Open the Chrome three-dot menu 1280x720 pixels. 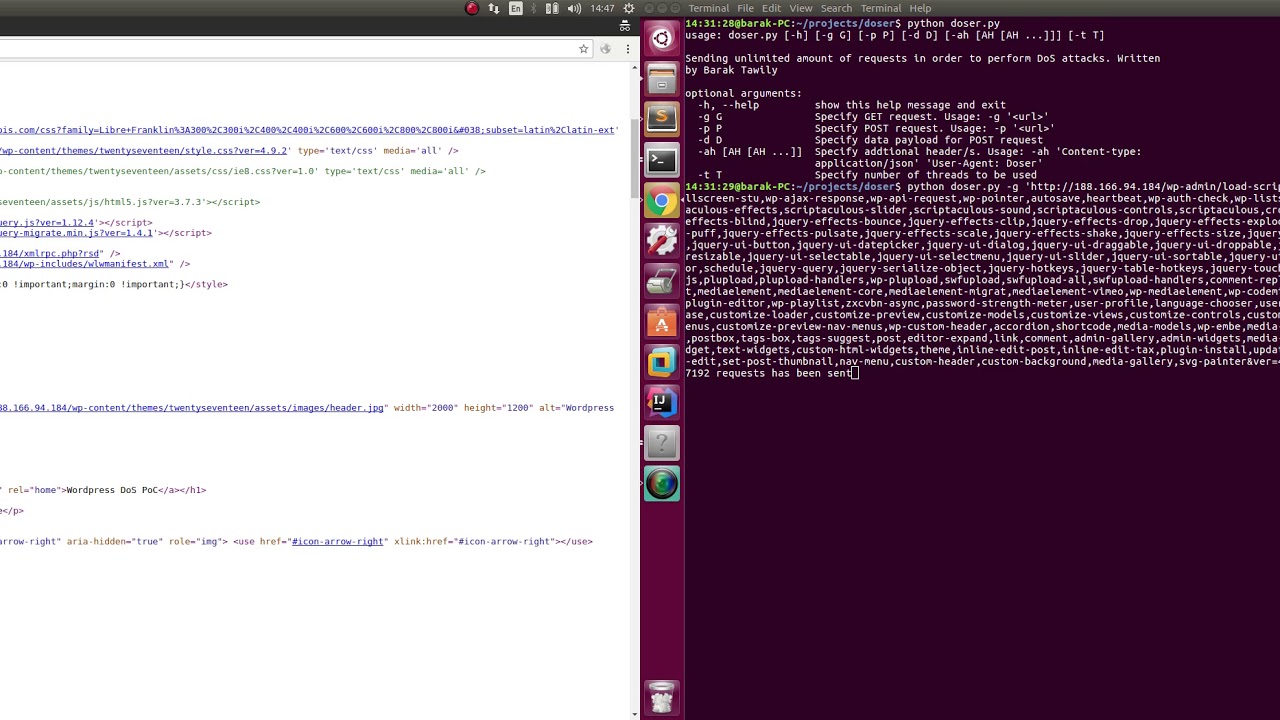628,49
